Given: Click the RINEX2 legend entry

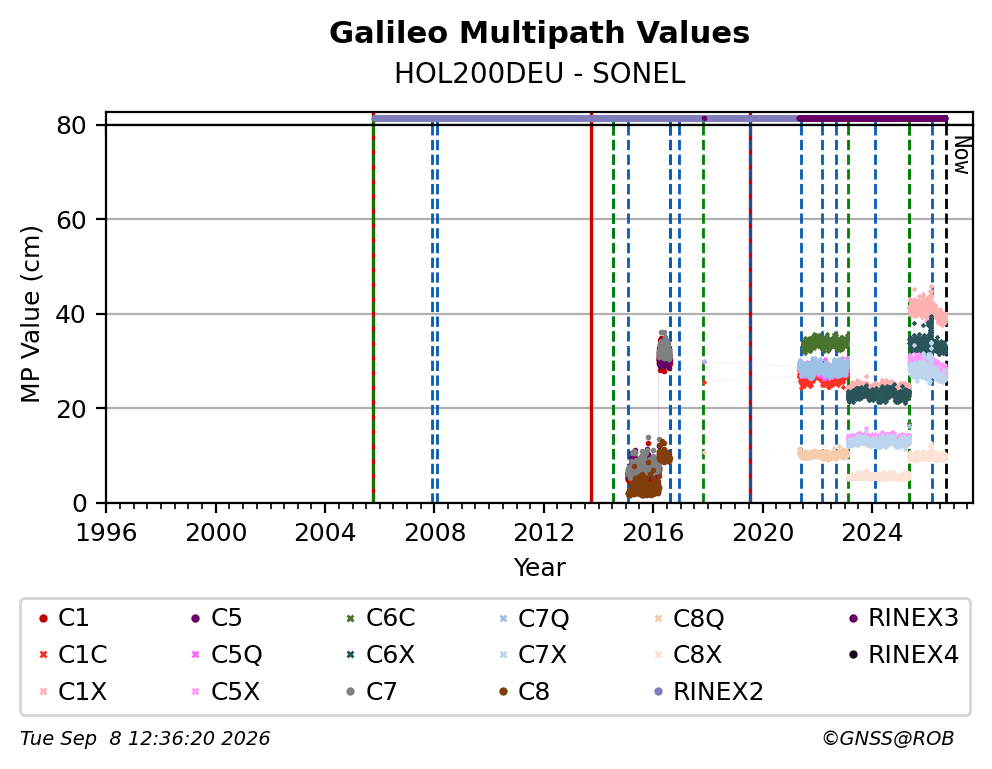Looking at the screenshot, I should (x=709, y=692).
